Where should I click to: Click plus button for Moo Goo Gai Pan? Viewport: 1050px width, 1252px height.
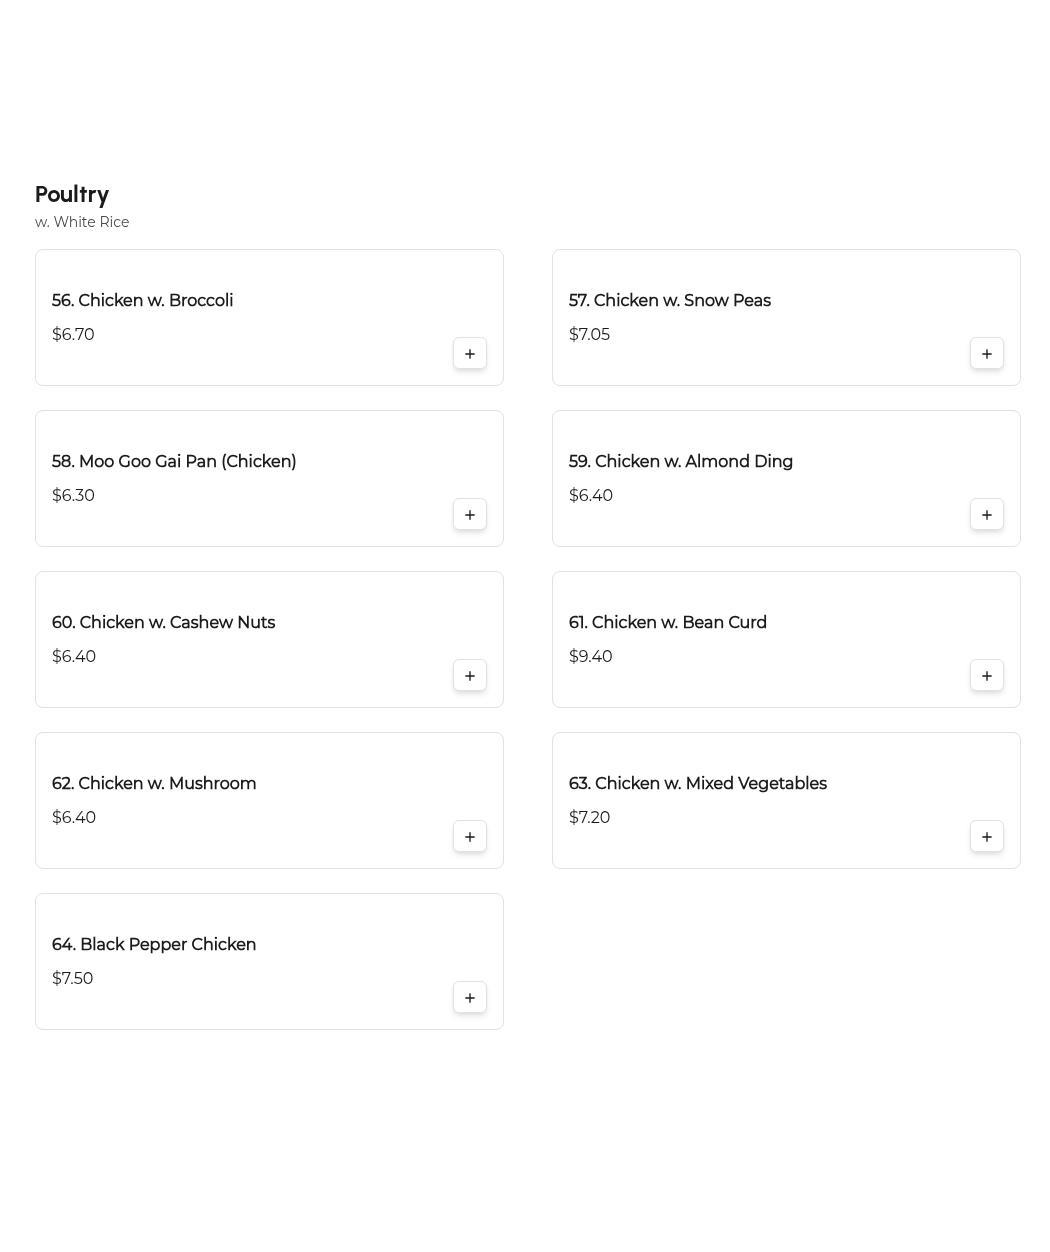point(470,515)
